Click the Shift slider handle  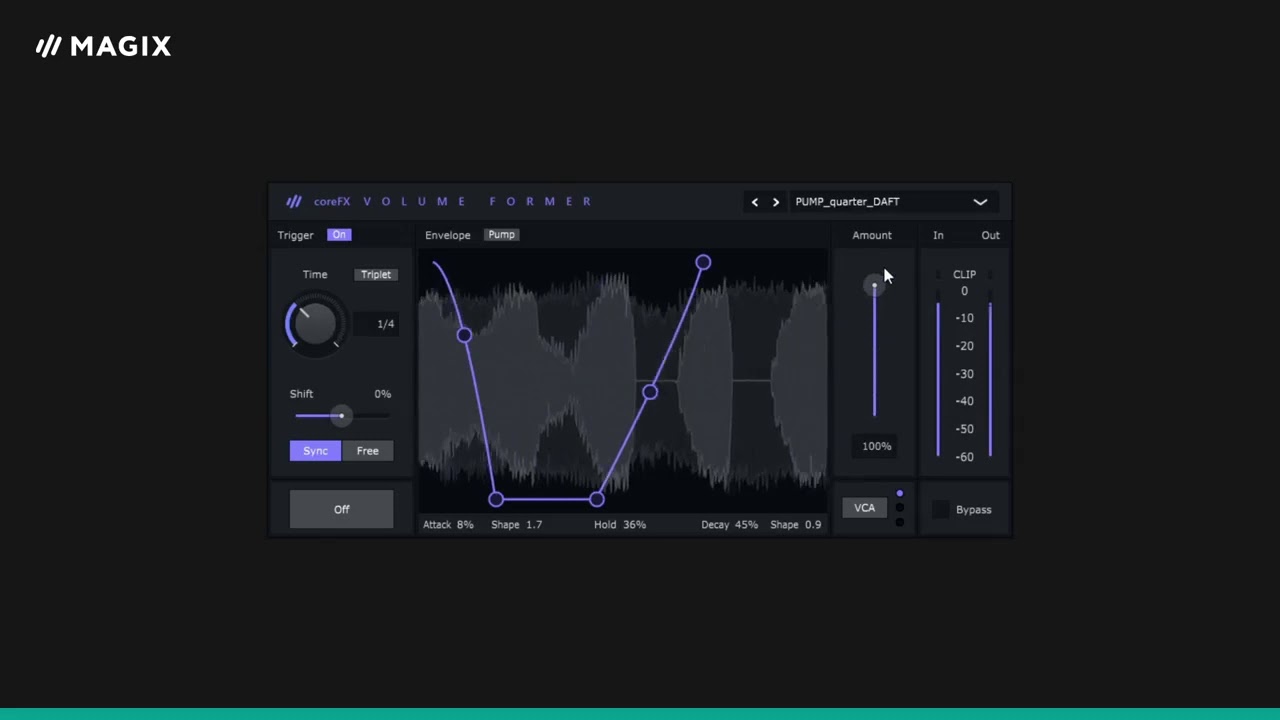[x=341, y=416]
